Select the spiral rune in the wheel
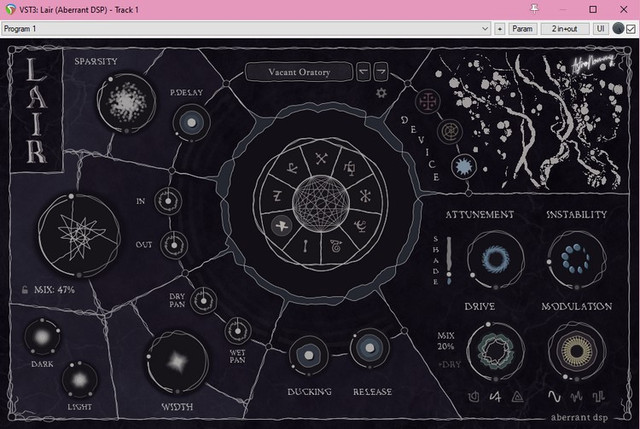The image size is (640, 429). 336,246
